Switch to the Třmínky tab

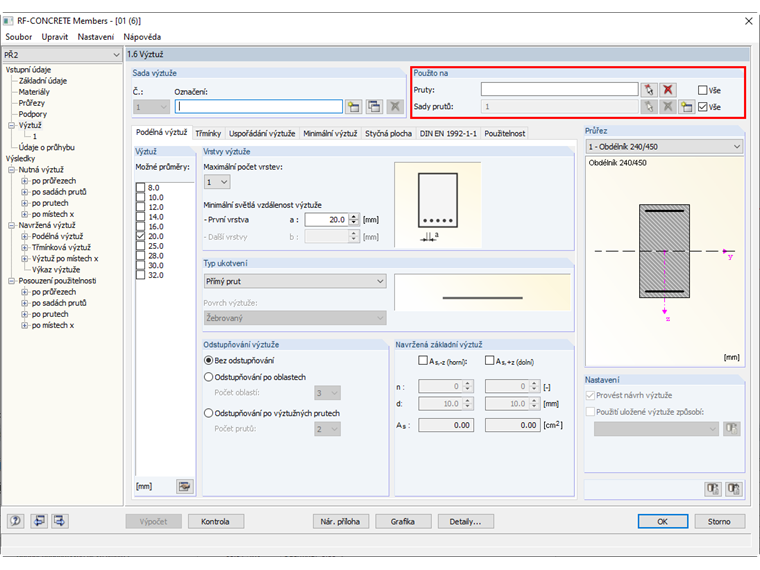tap(208, 133)
